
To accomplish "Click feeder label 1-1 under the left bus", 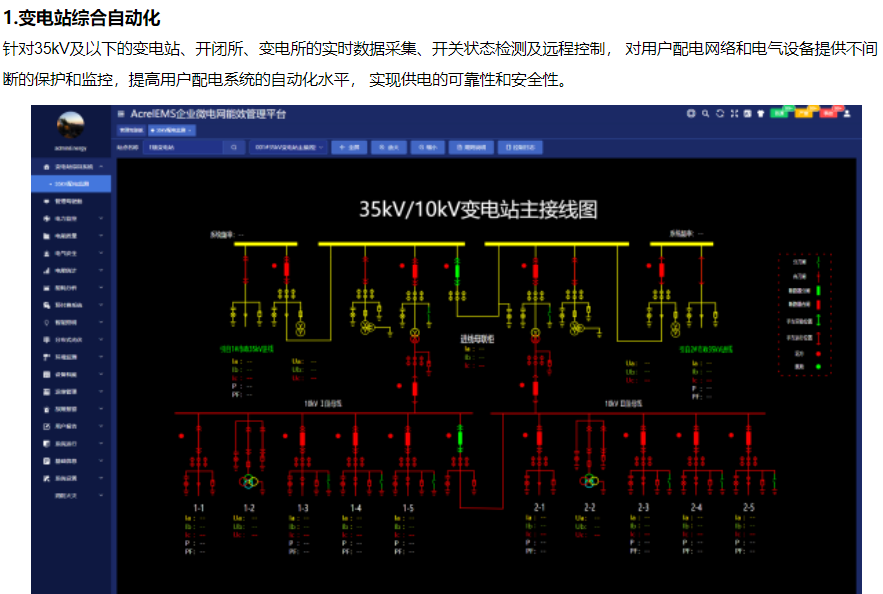I will (199, 508).
